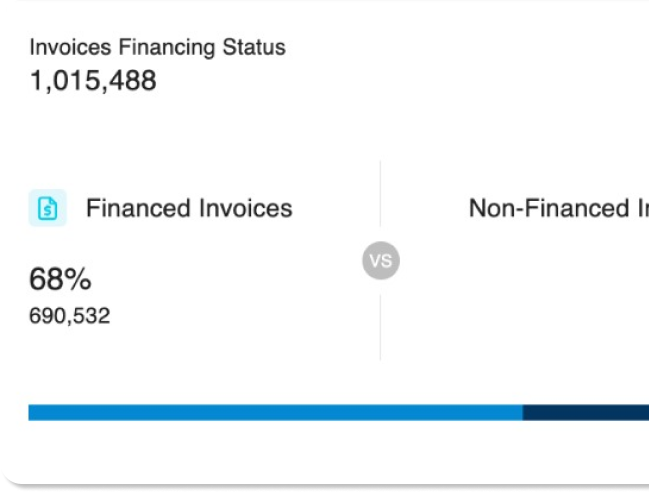The height and width of the screenshot is (492, 649).
Task: Click the Financed Invoices document icon
Action: click(48, 208)
